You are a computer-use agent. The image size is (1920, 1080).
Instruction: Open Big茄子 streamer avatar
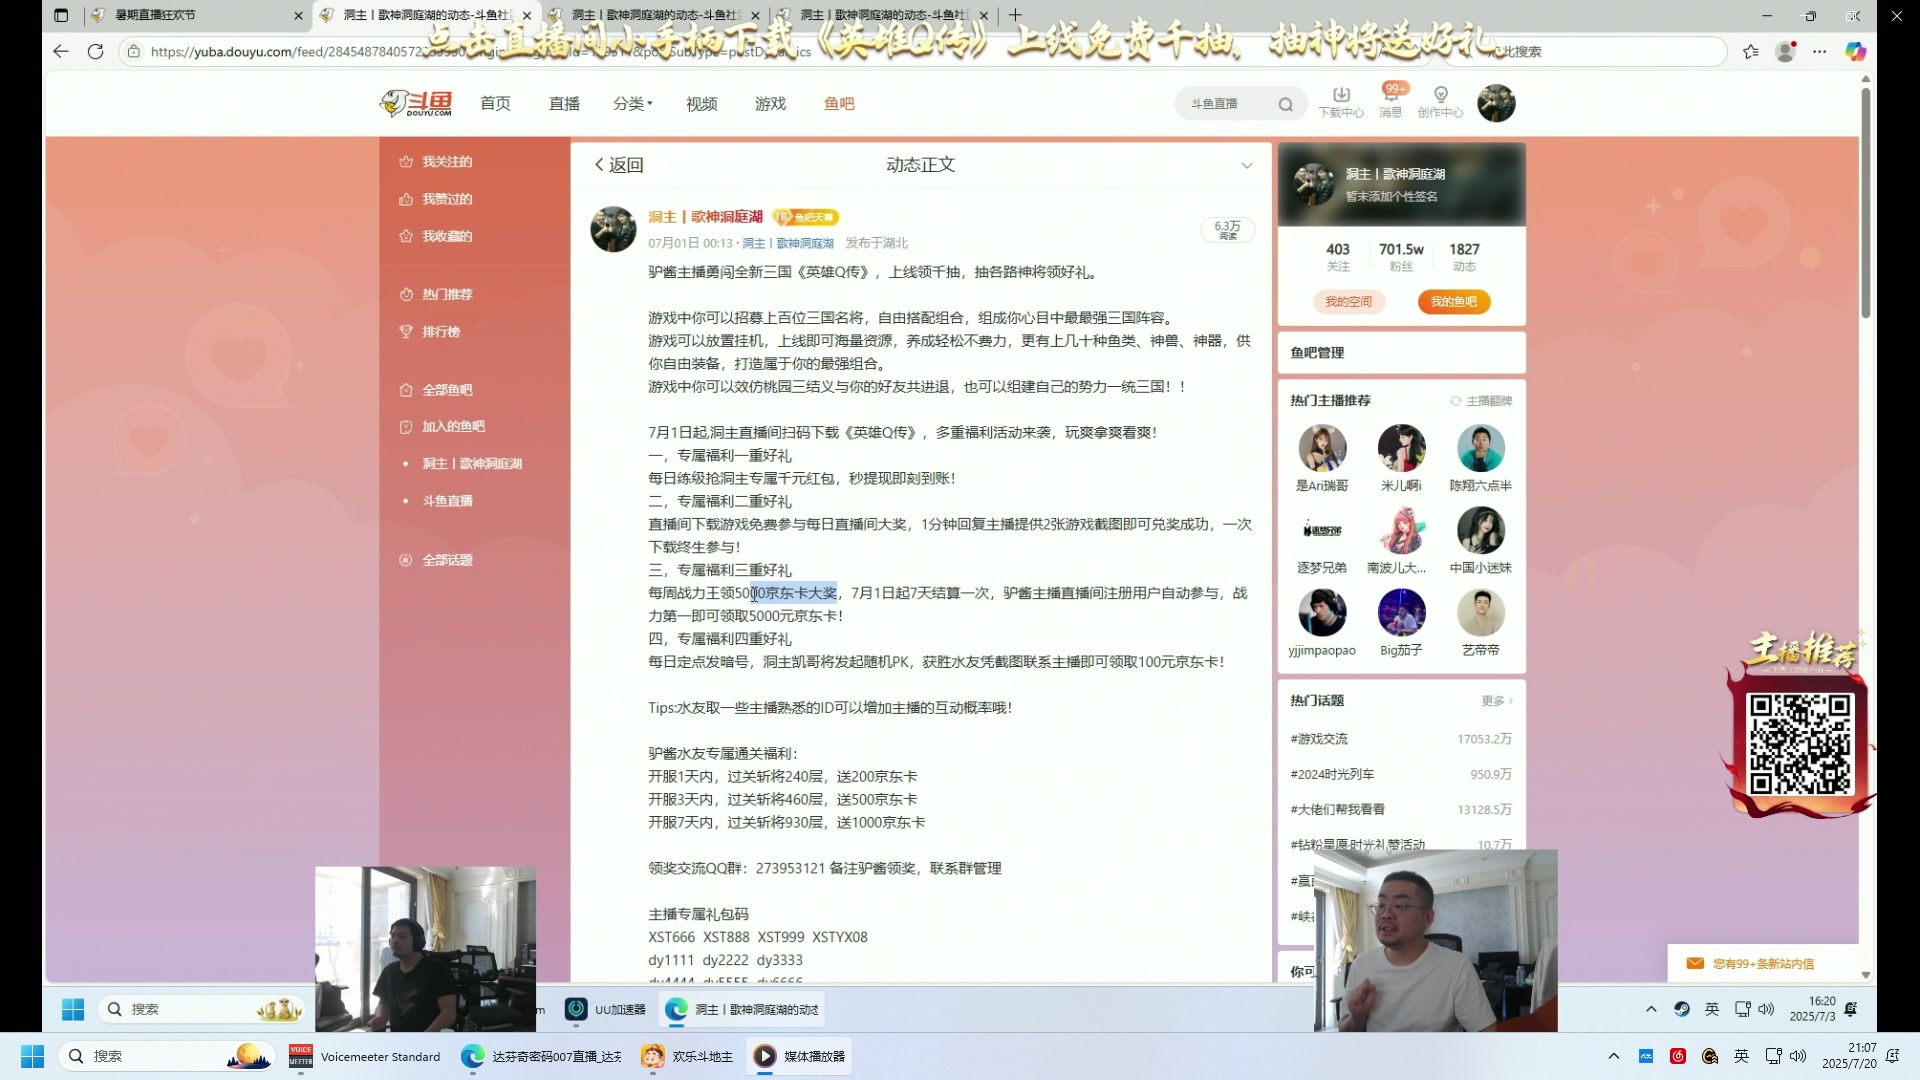[1401, 612]
